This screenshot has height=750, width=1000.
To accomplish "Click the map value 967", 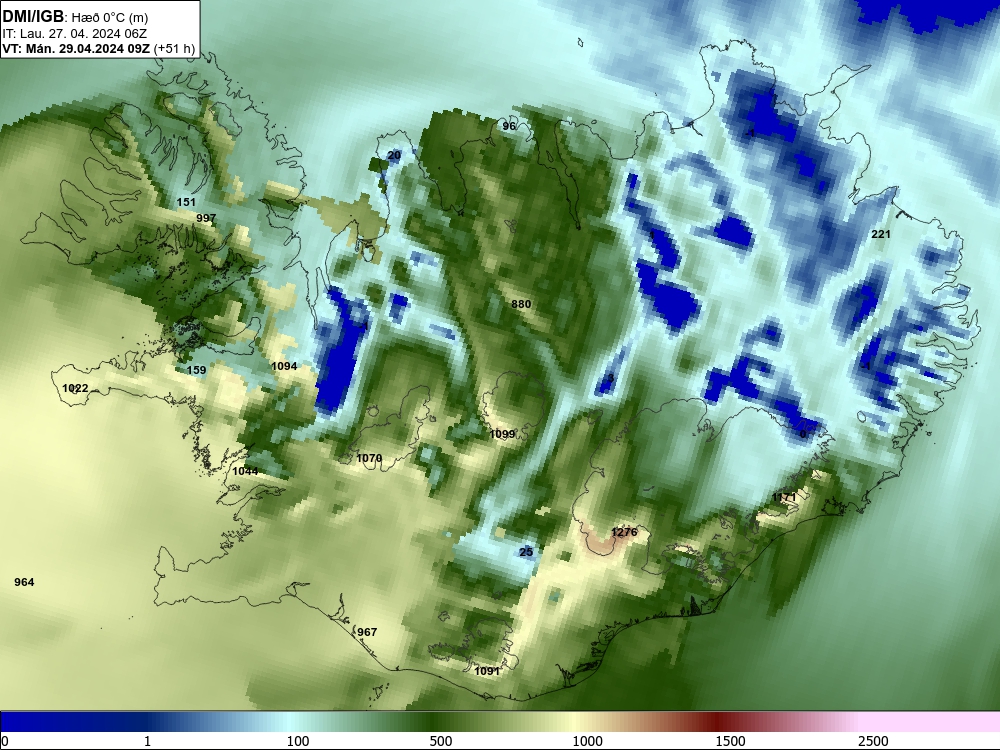I will point(367,632).
